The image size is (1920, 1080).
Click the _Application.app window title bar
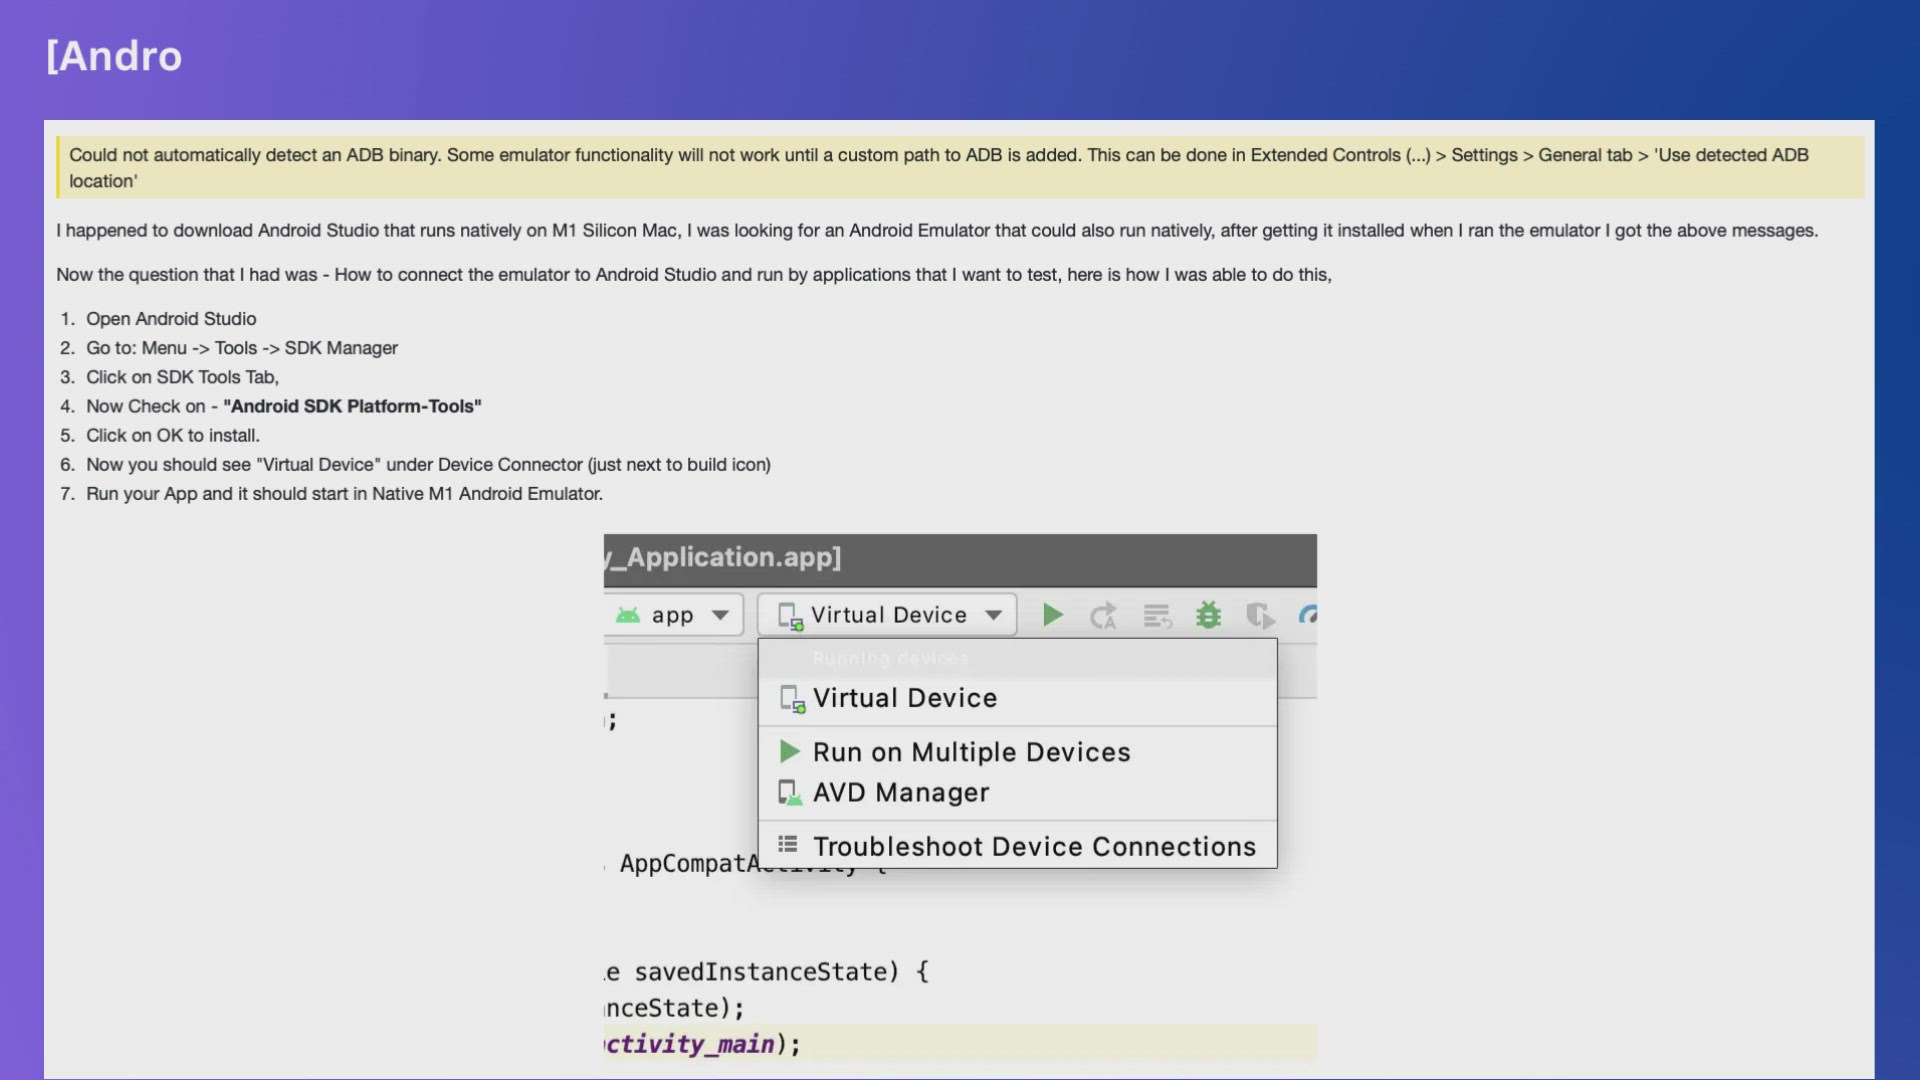coord(958,558)
